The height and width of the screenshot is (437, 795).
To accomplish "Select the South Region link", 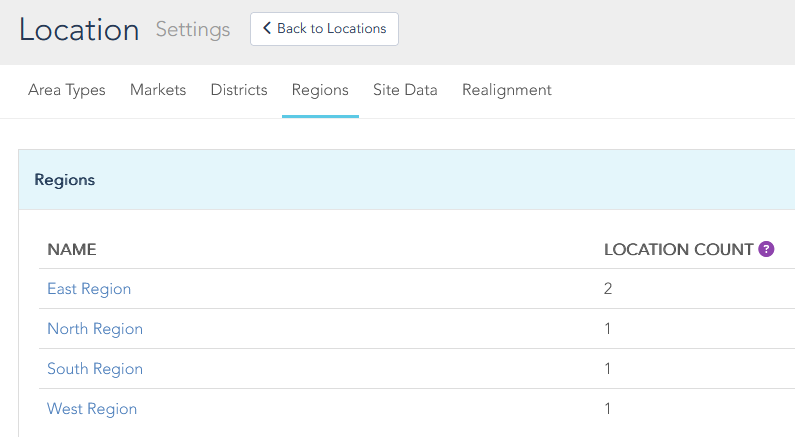I will [x=95, y=369].
